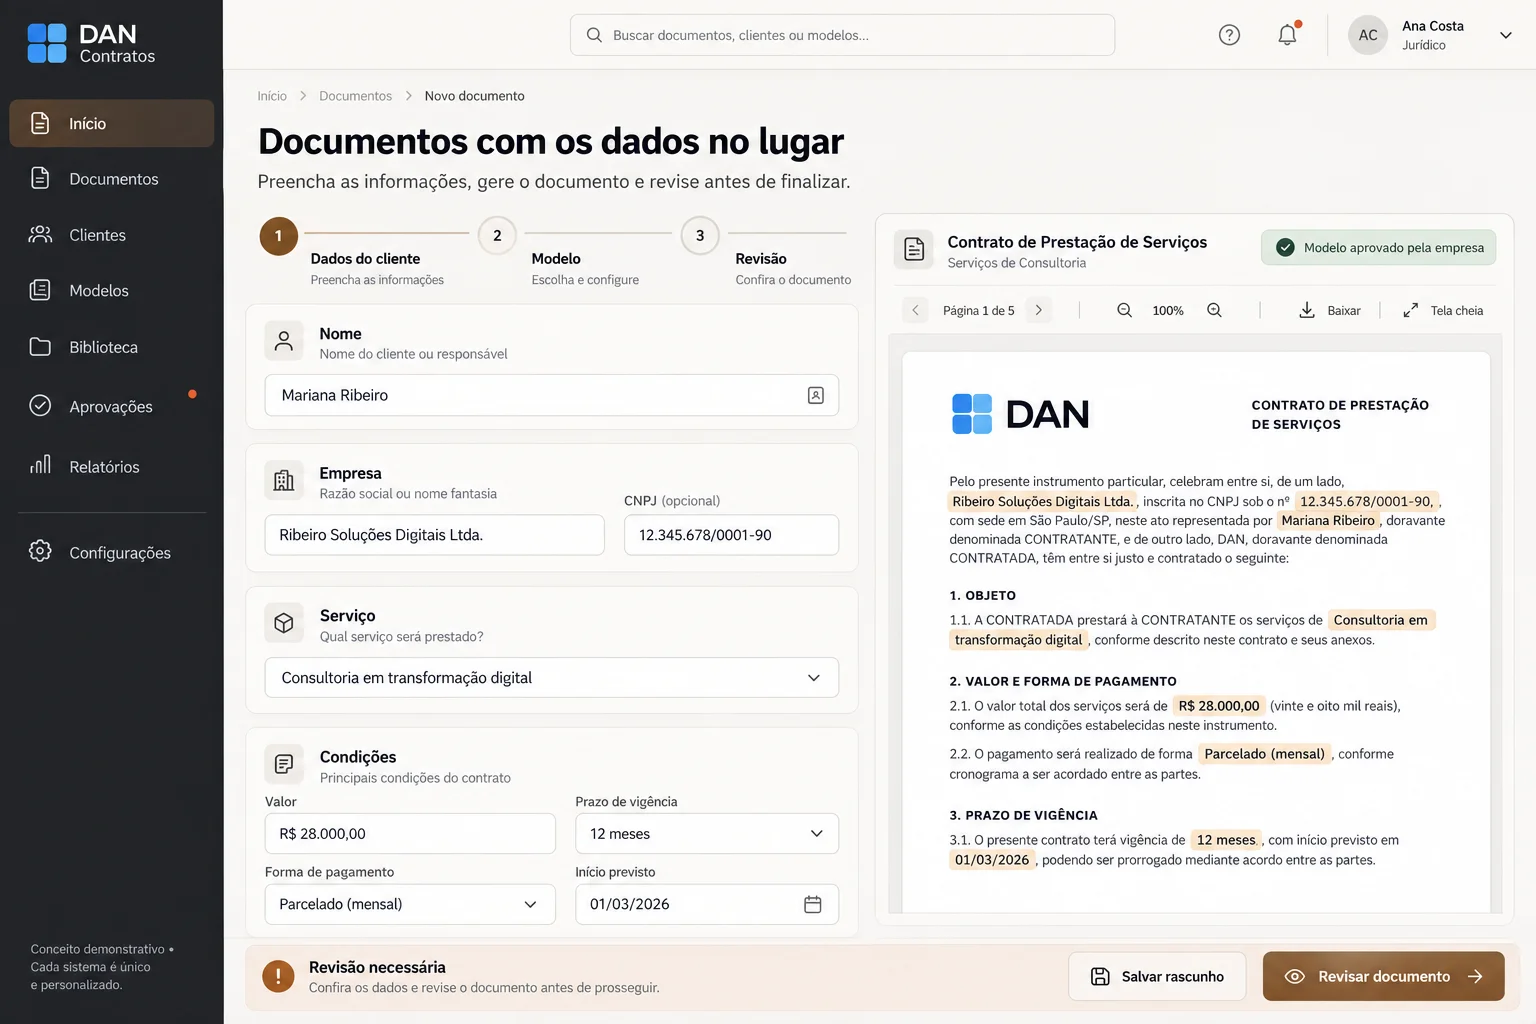1536x1024 pixels.
Task: Zoom in the document preview
Action: (x=1214, y=310)
